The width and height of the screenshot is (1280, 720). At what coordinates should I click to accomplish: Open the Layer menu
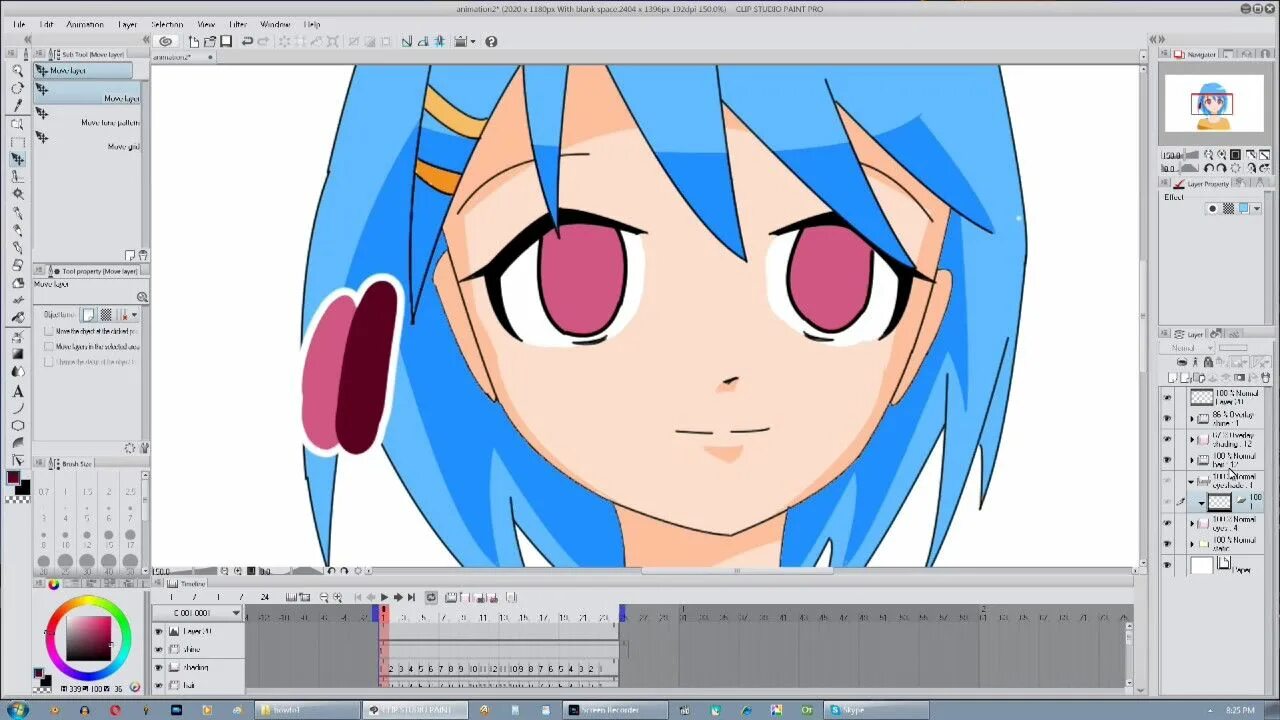coord(127,24)
